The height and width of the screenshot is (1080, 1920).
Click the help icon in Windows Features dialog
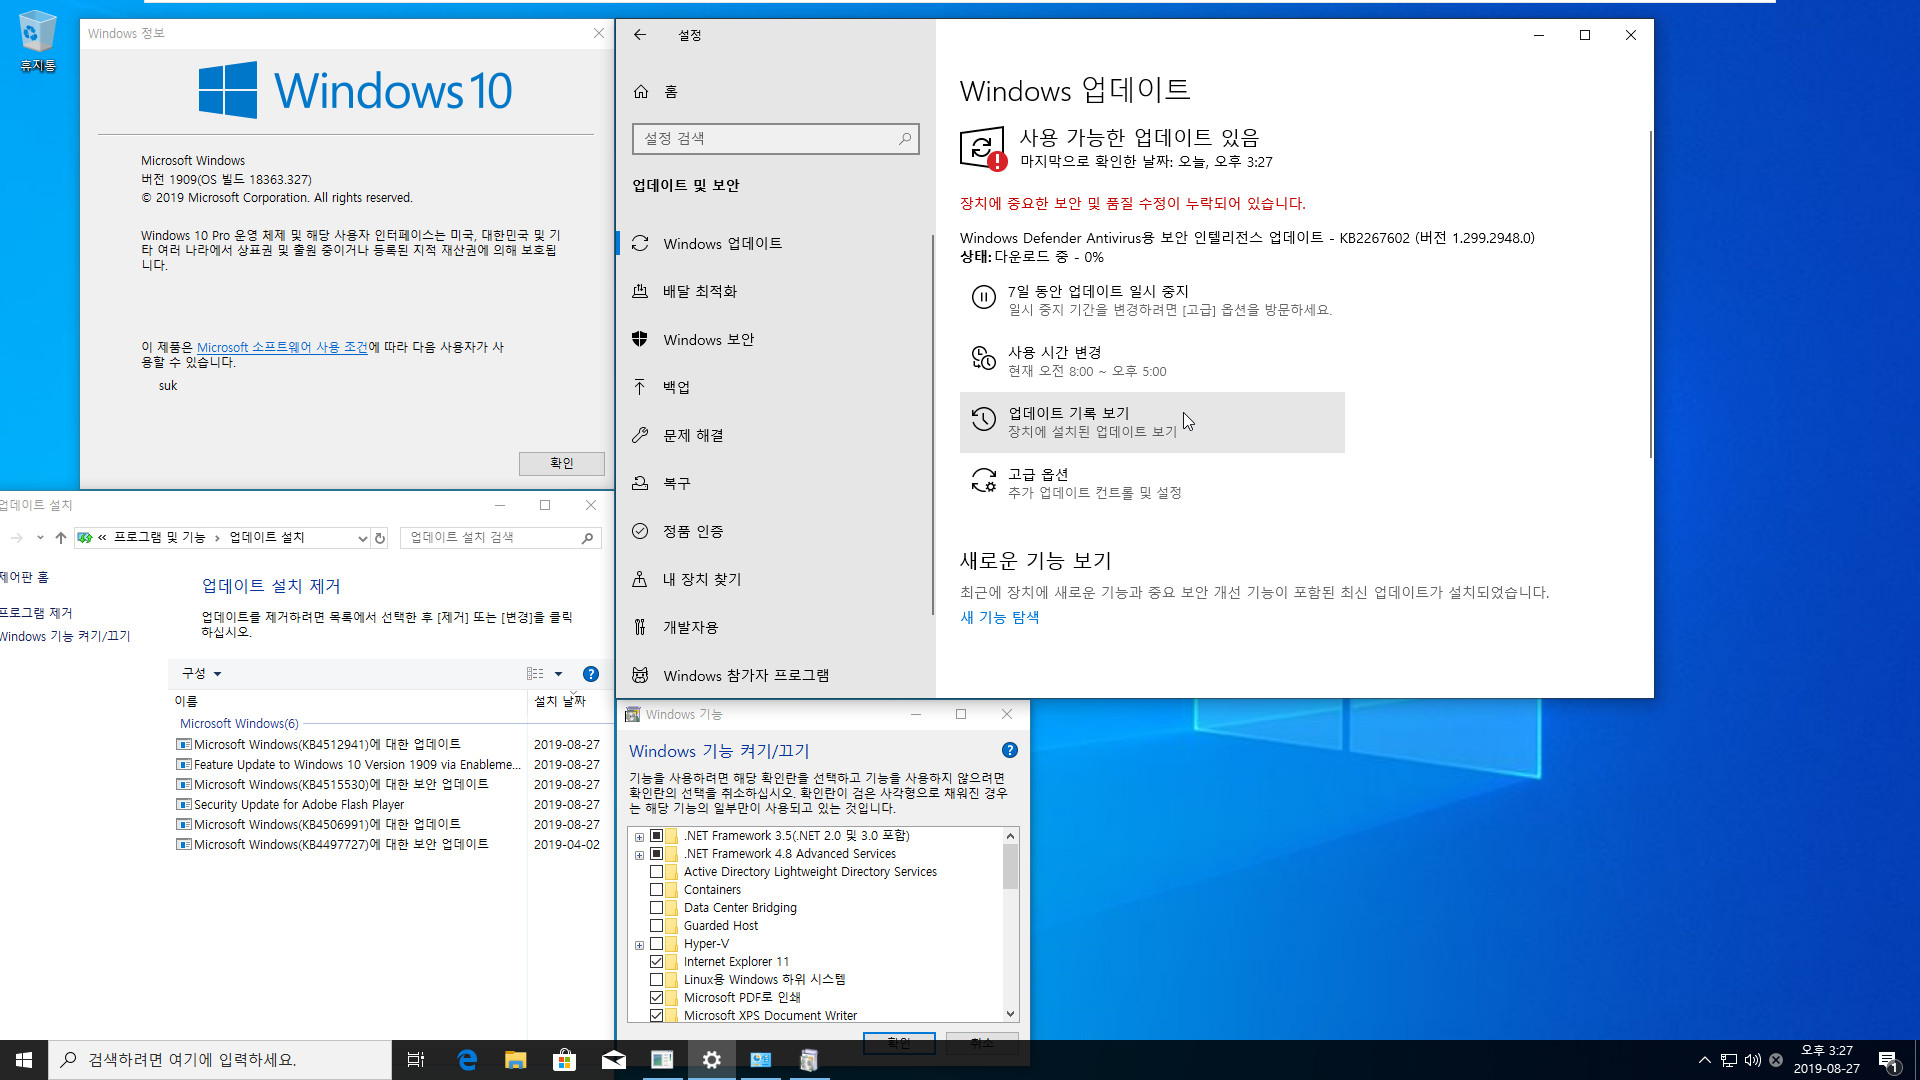coord(1010,750)
